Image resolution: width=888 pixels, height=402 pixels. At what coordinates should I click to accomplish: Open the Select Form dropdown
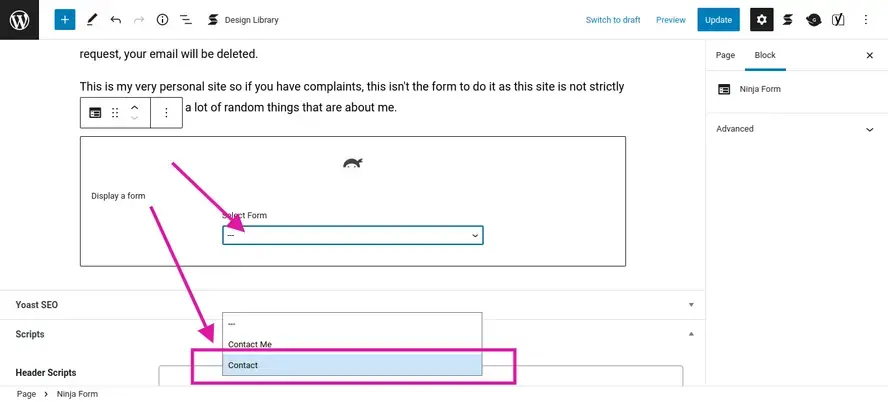pyautogui.click(x=352, y=235)
